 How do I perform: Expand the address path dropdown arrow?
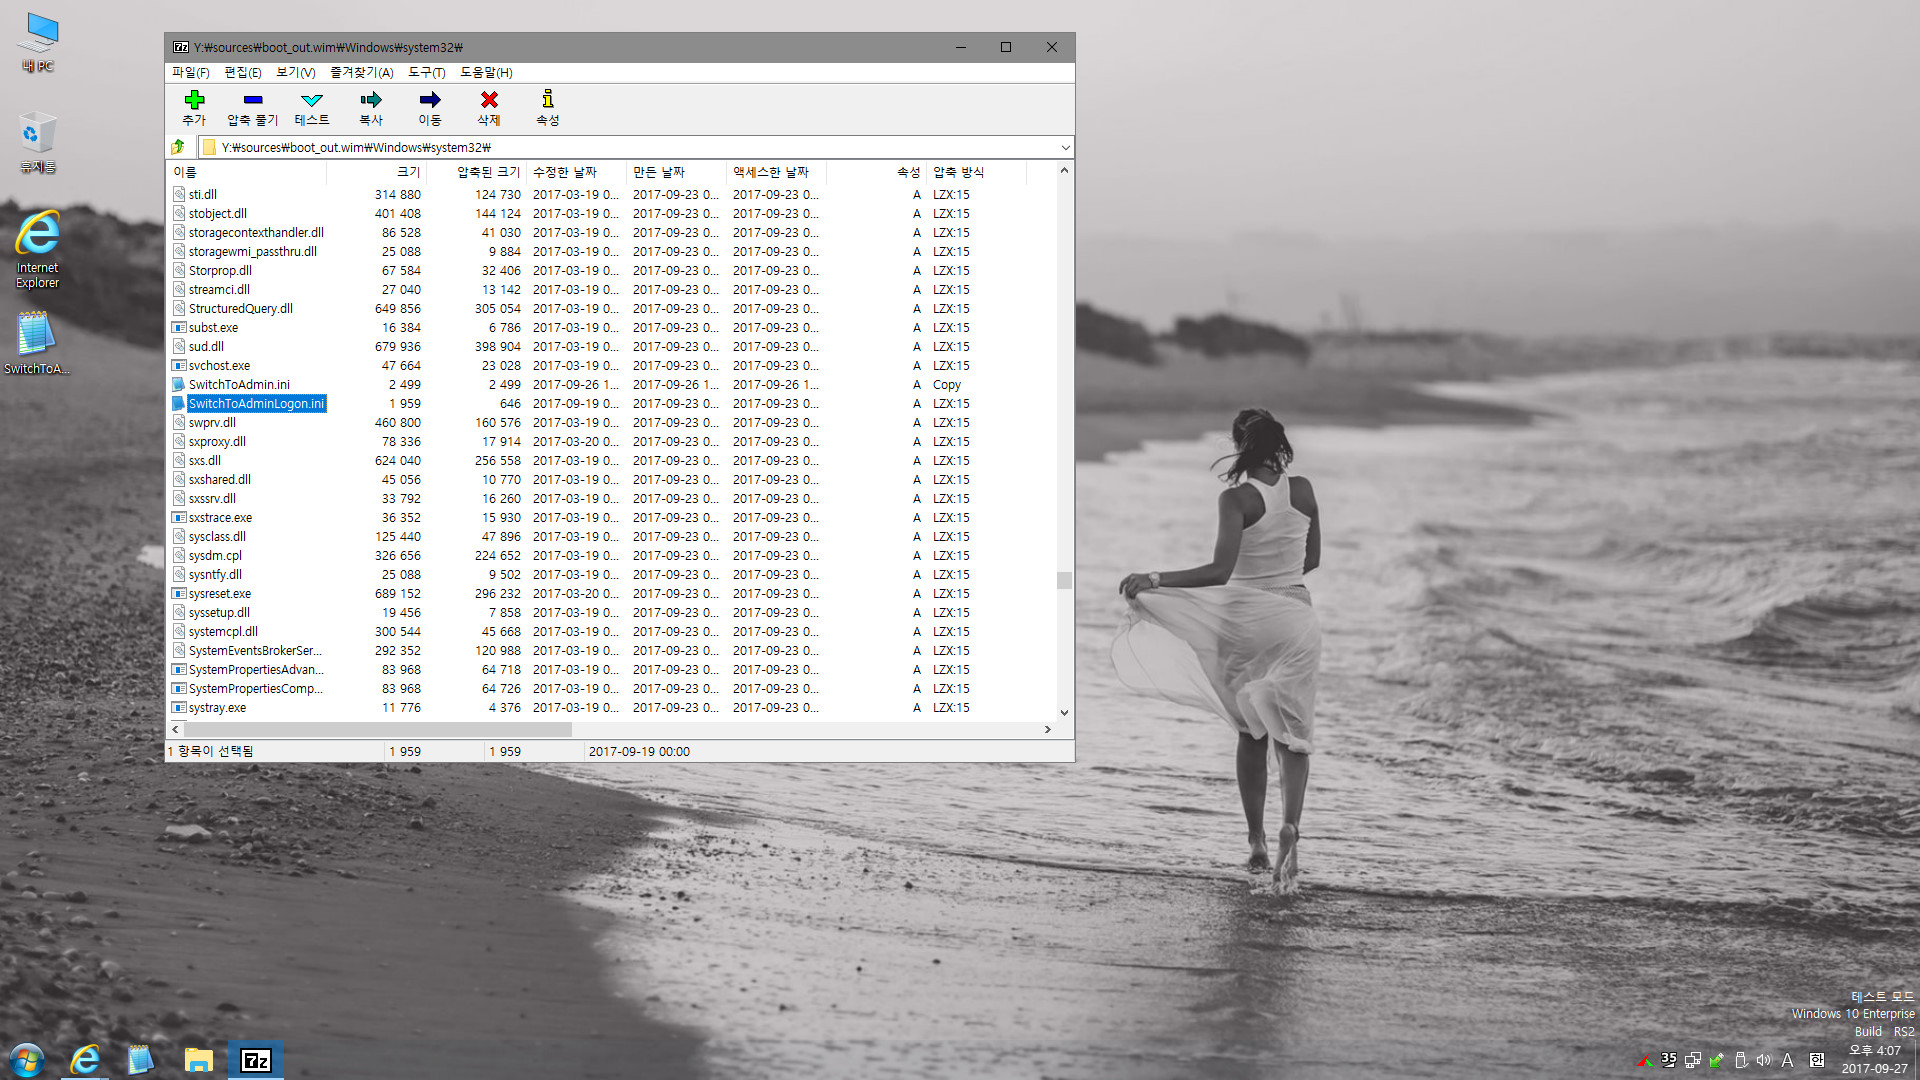[x=1065, y=147]
